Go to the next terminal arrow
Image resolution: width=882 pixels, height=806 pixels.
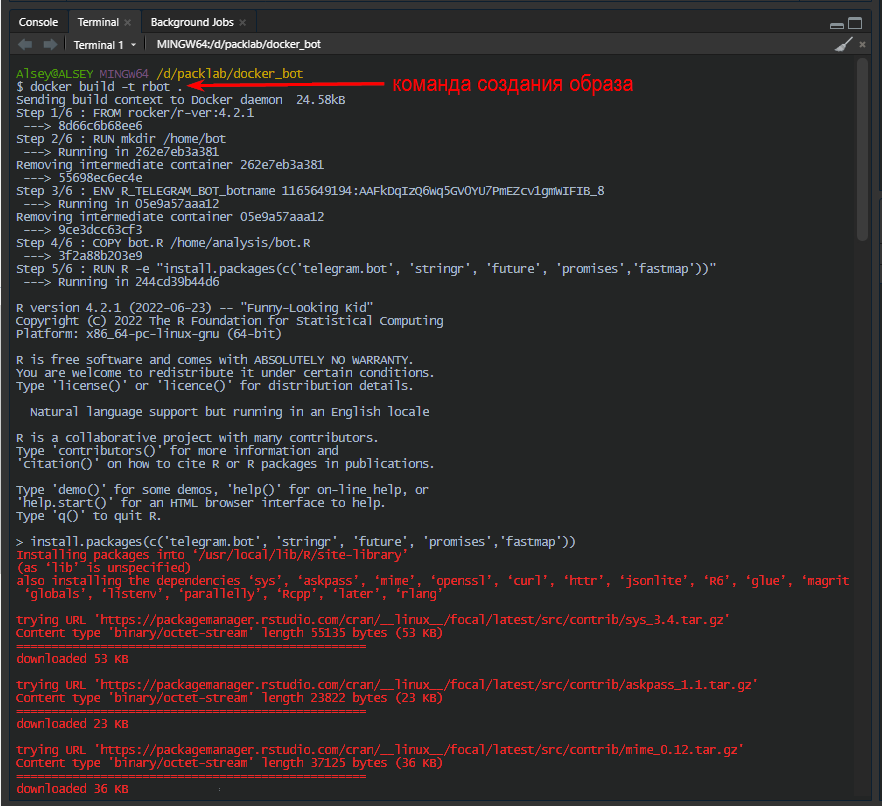coord(49,45)
